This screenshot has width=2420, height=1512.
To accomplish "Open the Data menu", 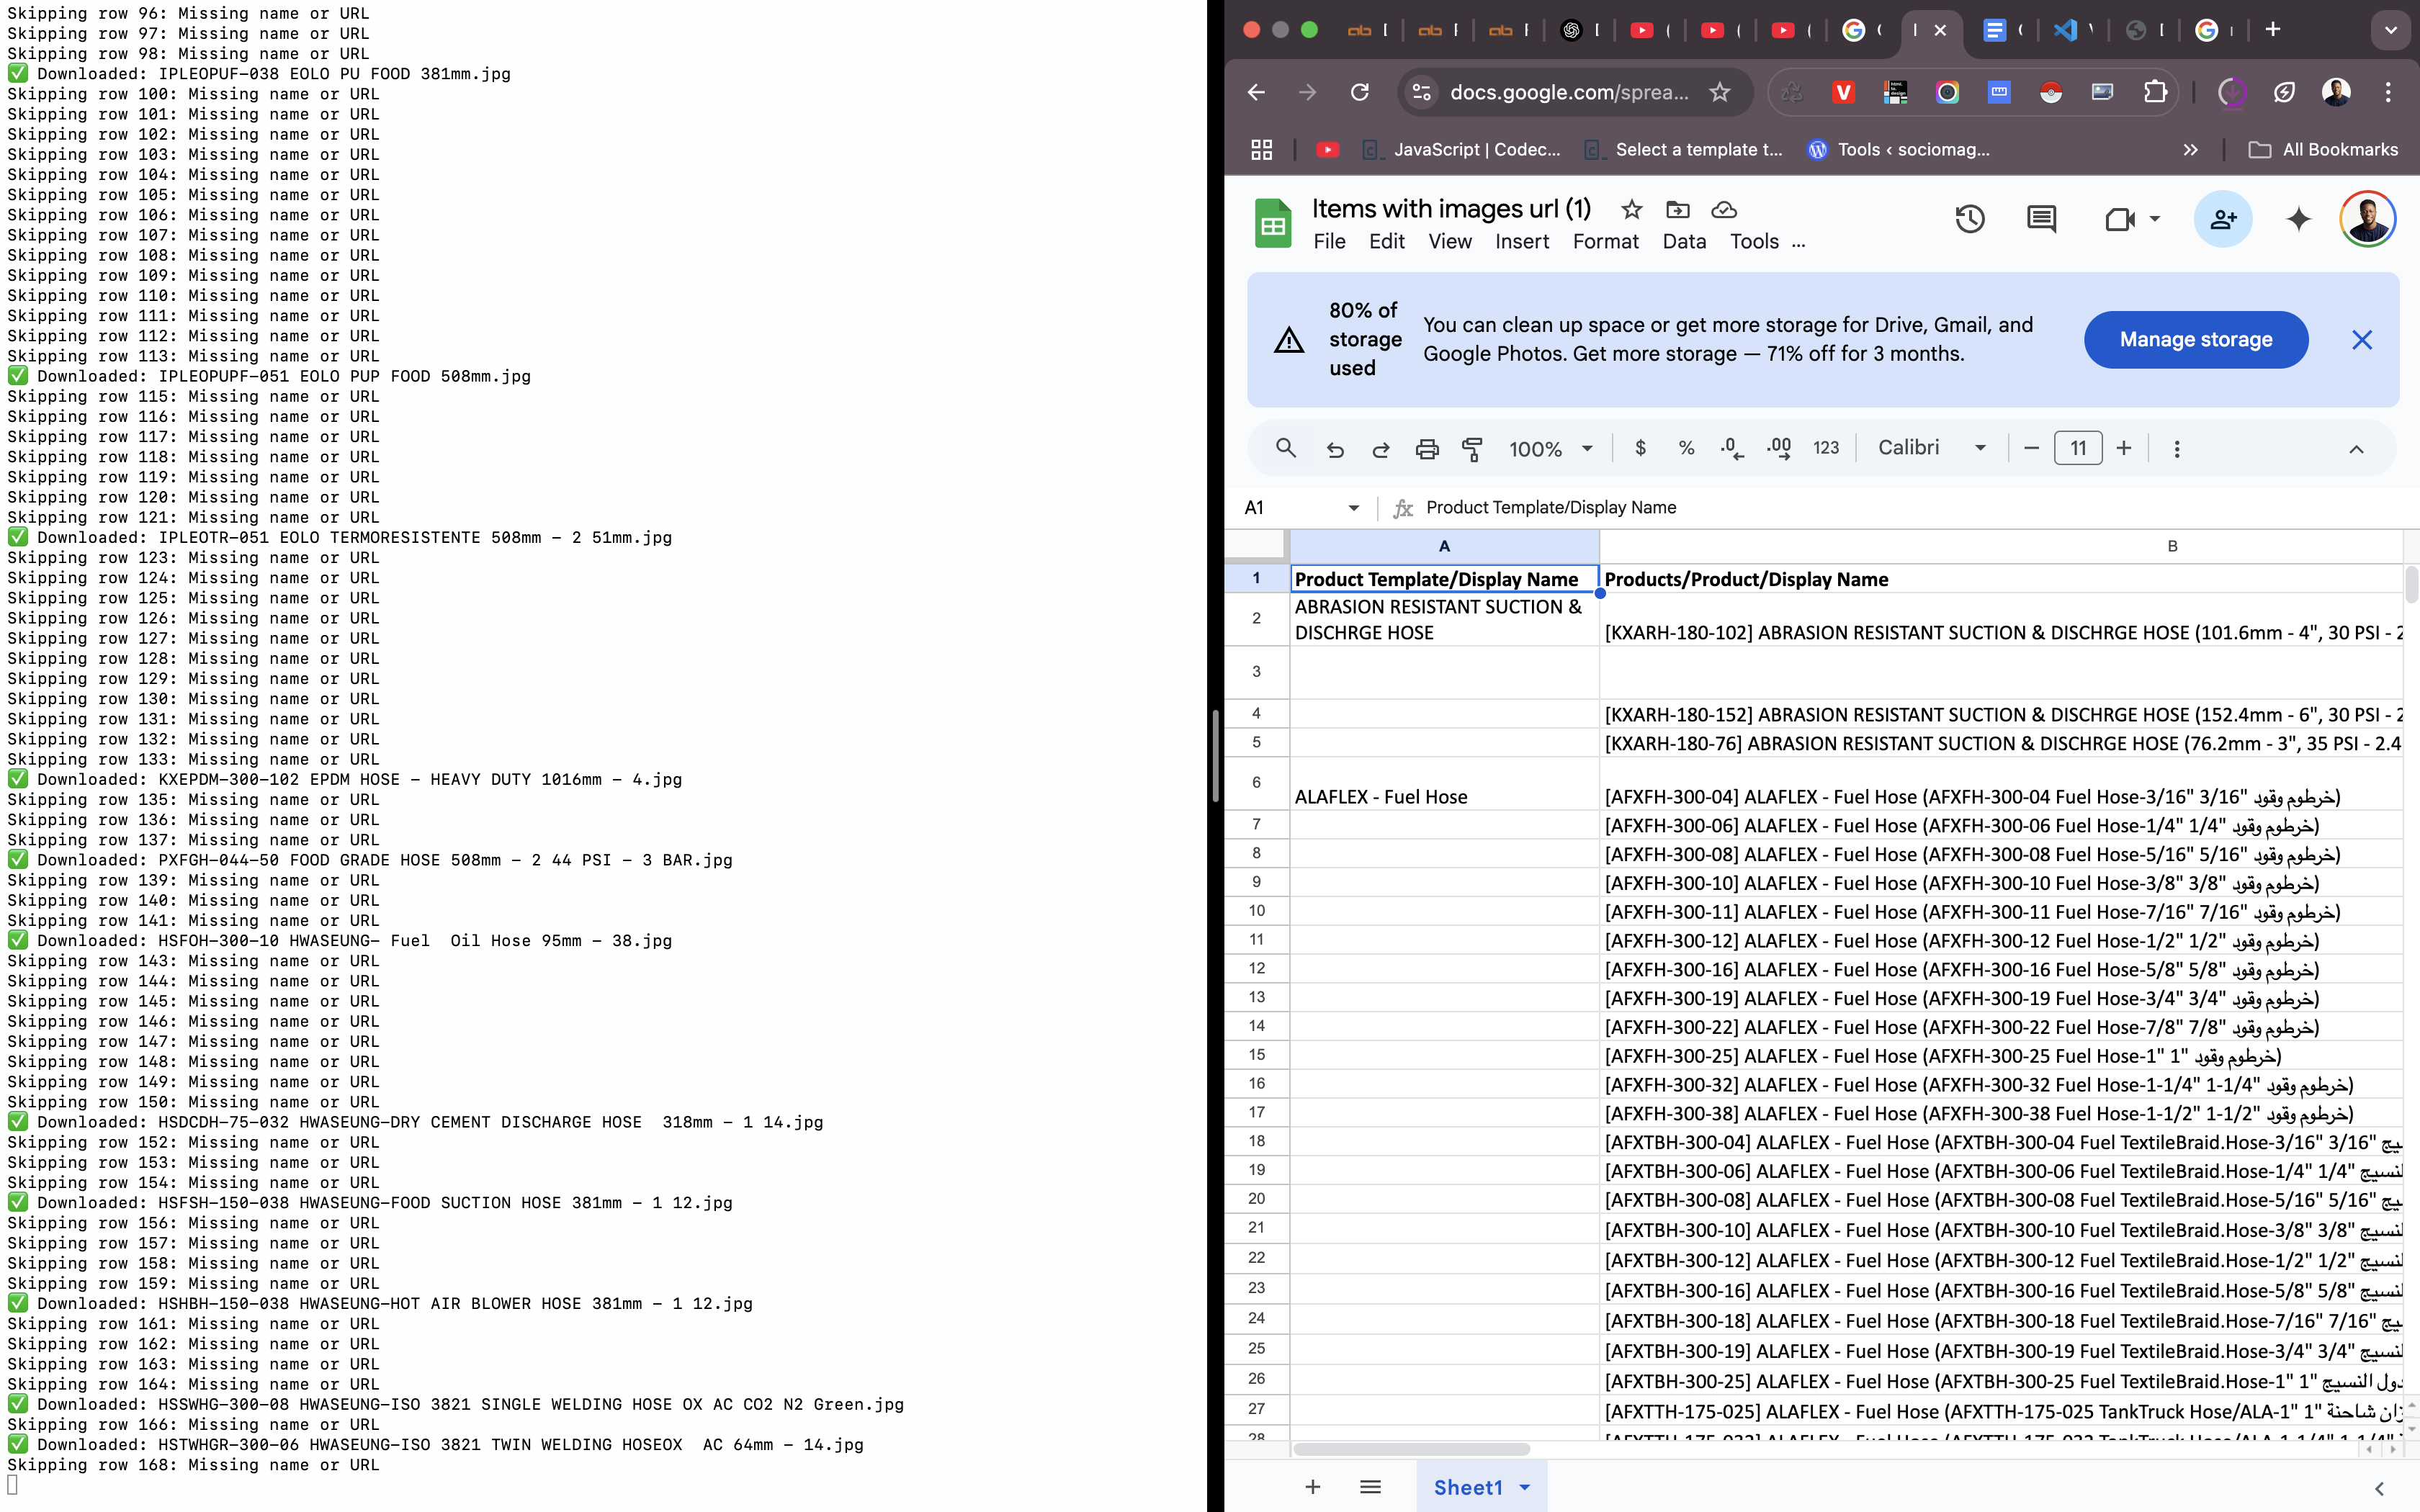I will (x=1684, y=242).
